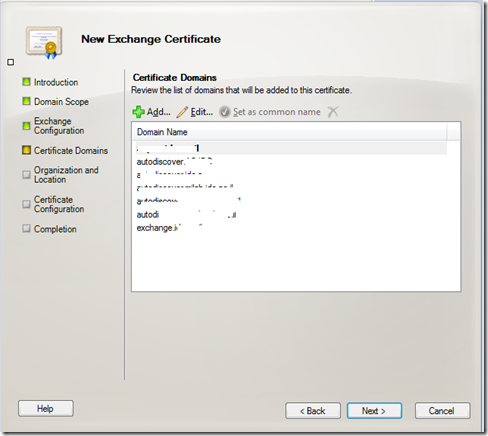Screen dimensions: 488x436
Task: Go to Introduction wizard step
Action: point(56,82)
